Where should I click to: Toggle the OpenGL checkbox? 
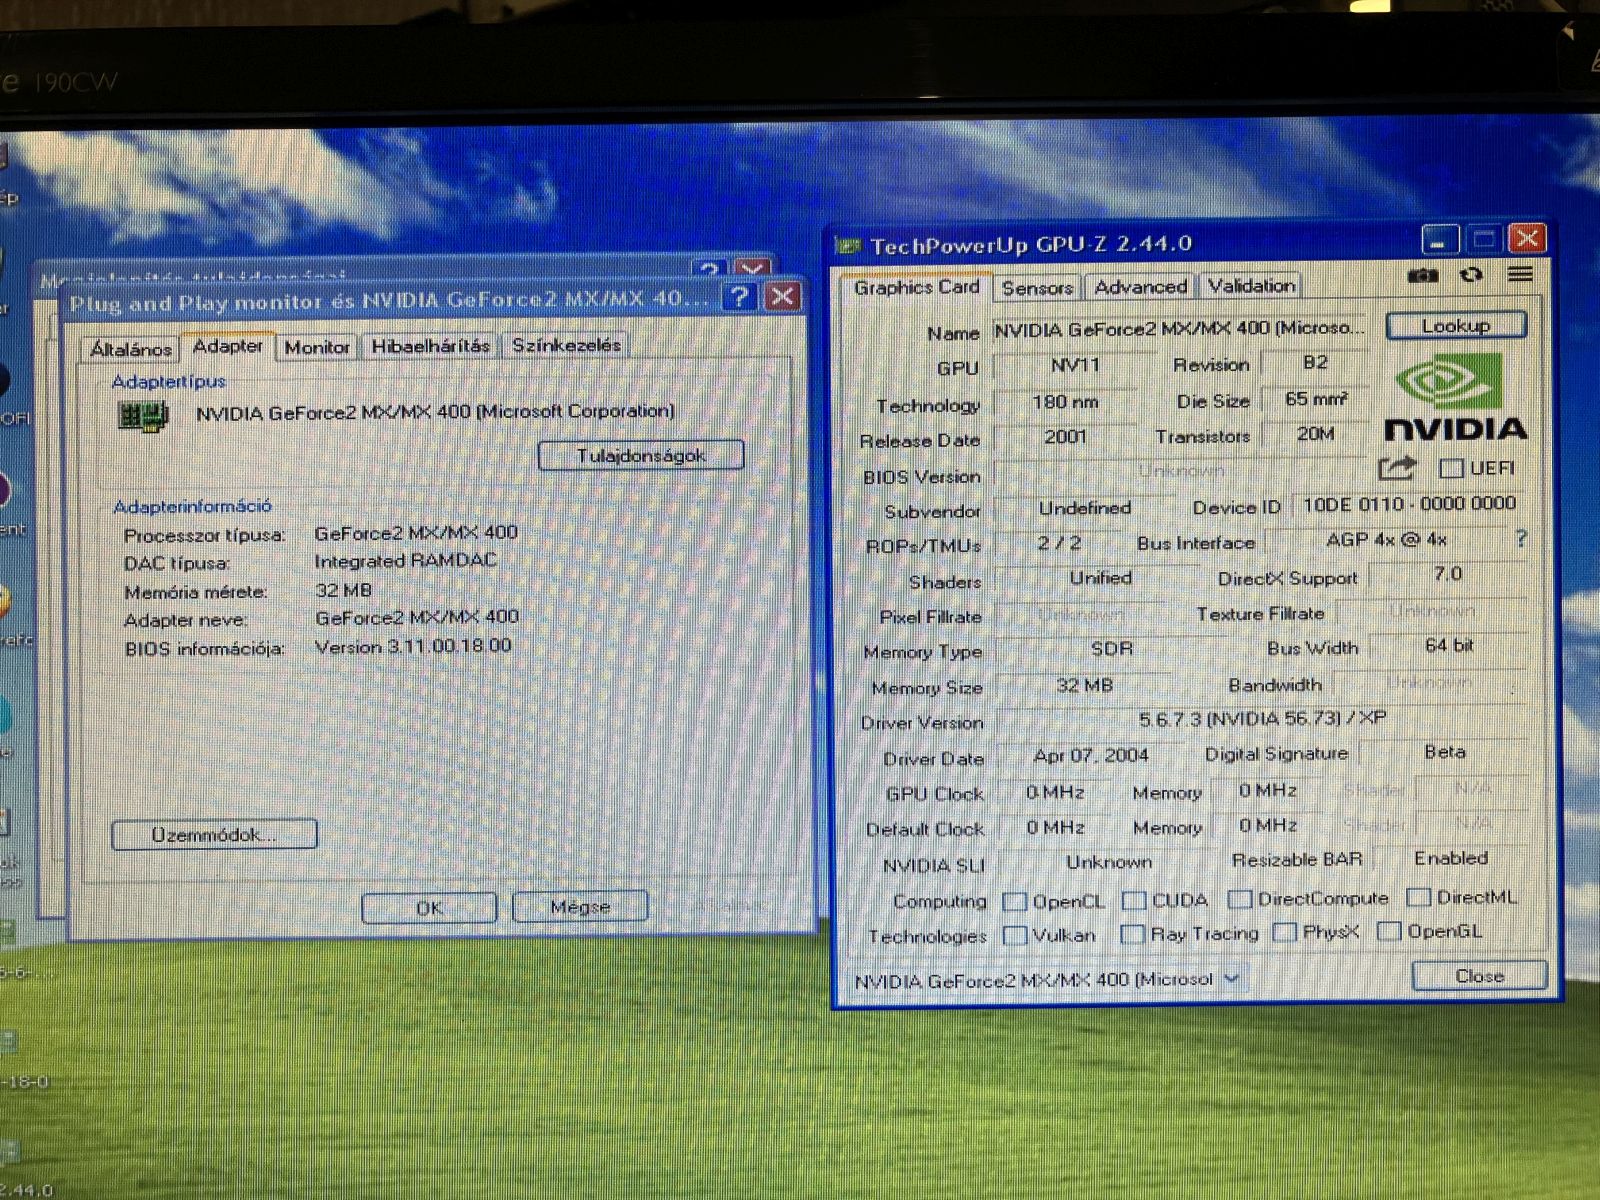(1388, 932)
